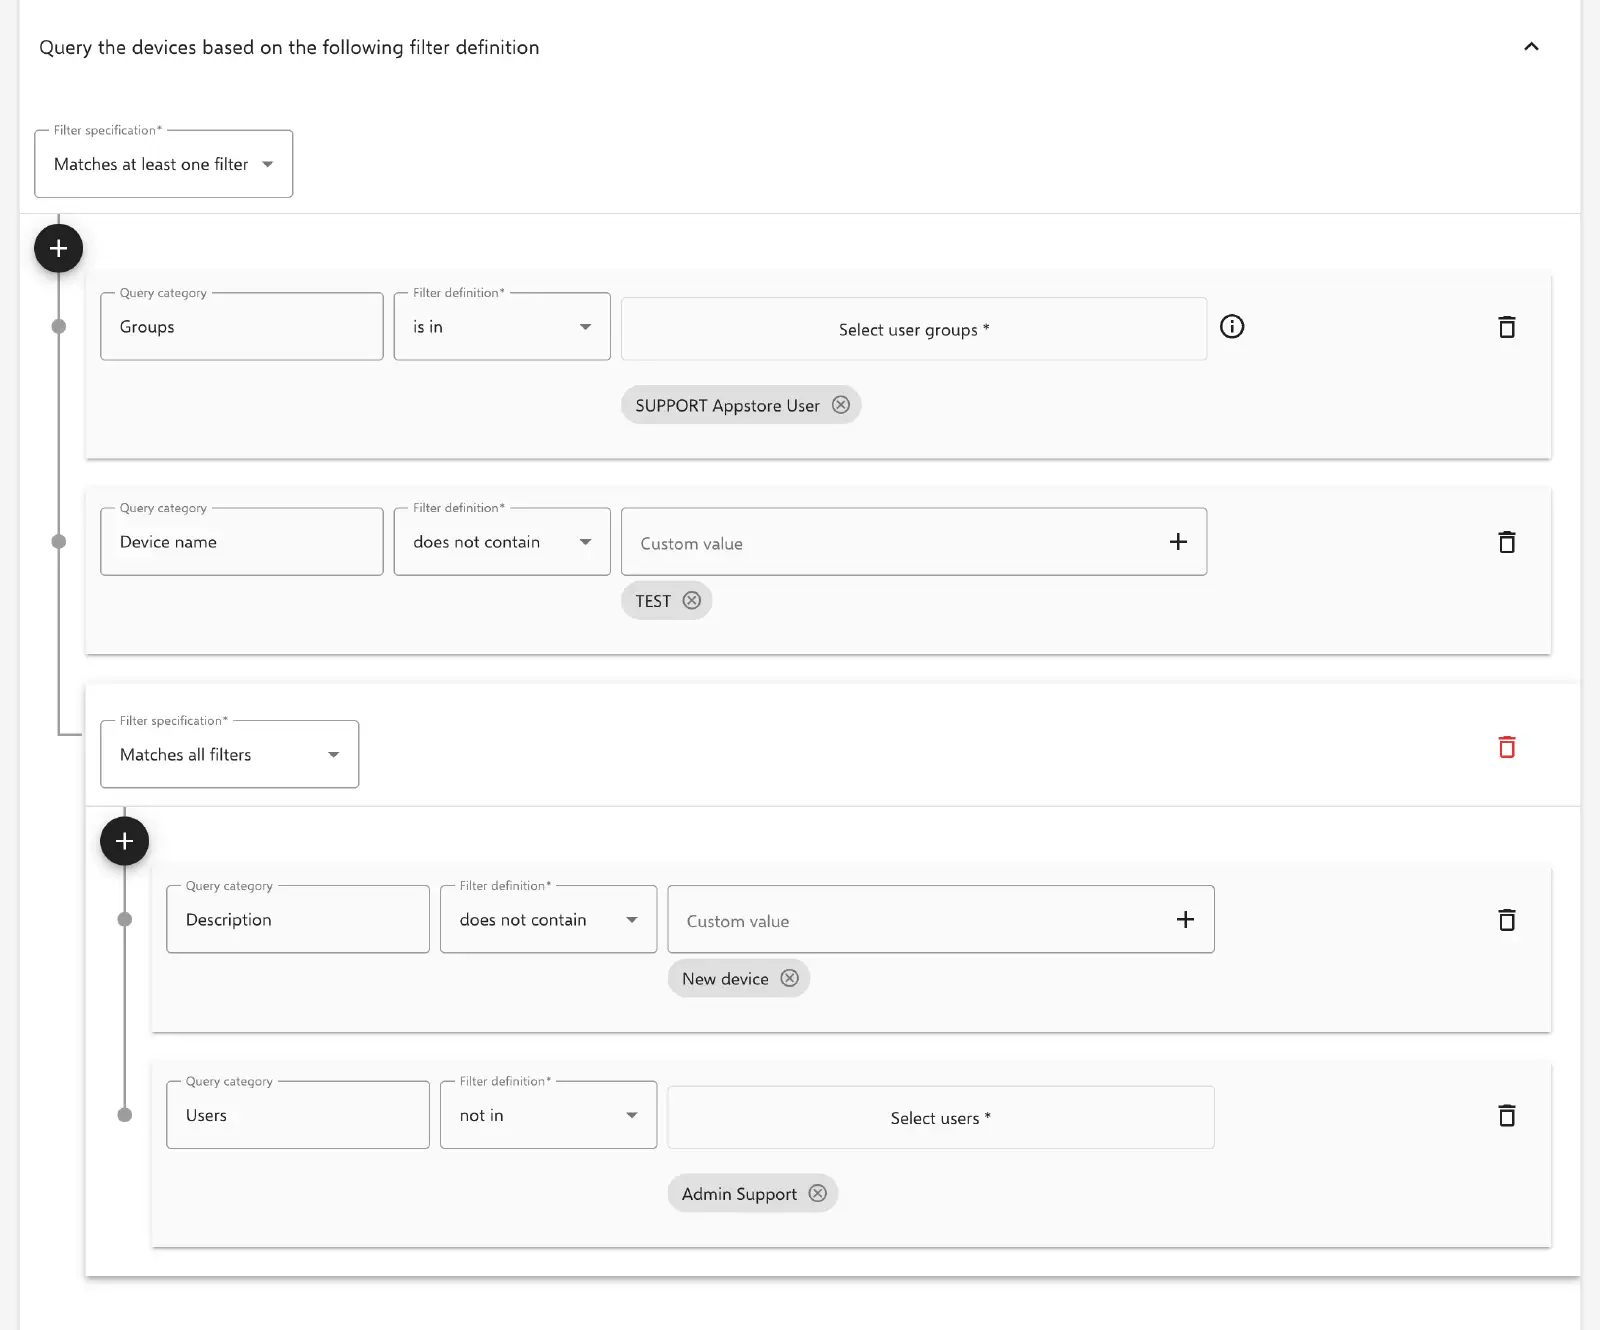Add a filter with the top plus button
This screenshot has width=1600, height=1330.
pyautogui.click(x=59, y=248)
